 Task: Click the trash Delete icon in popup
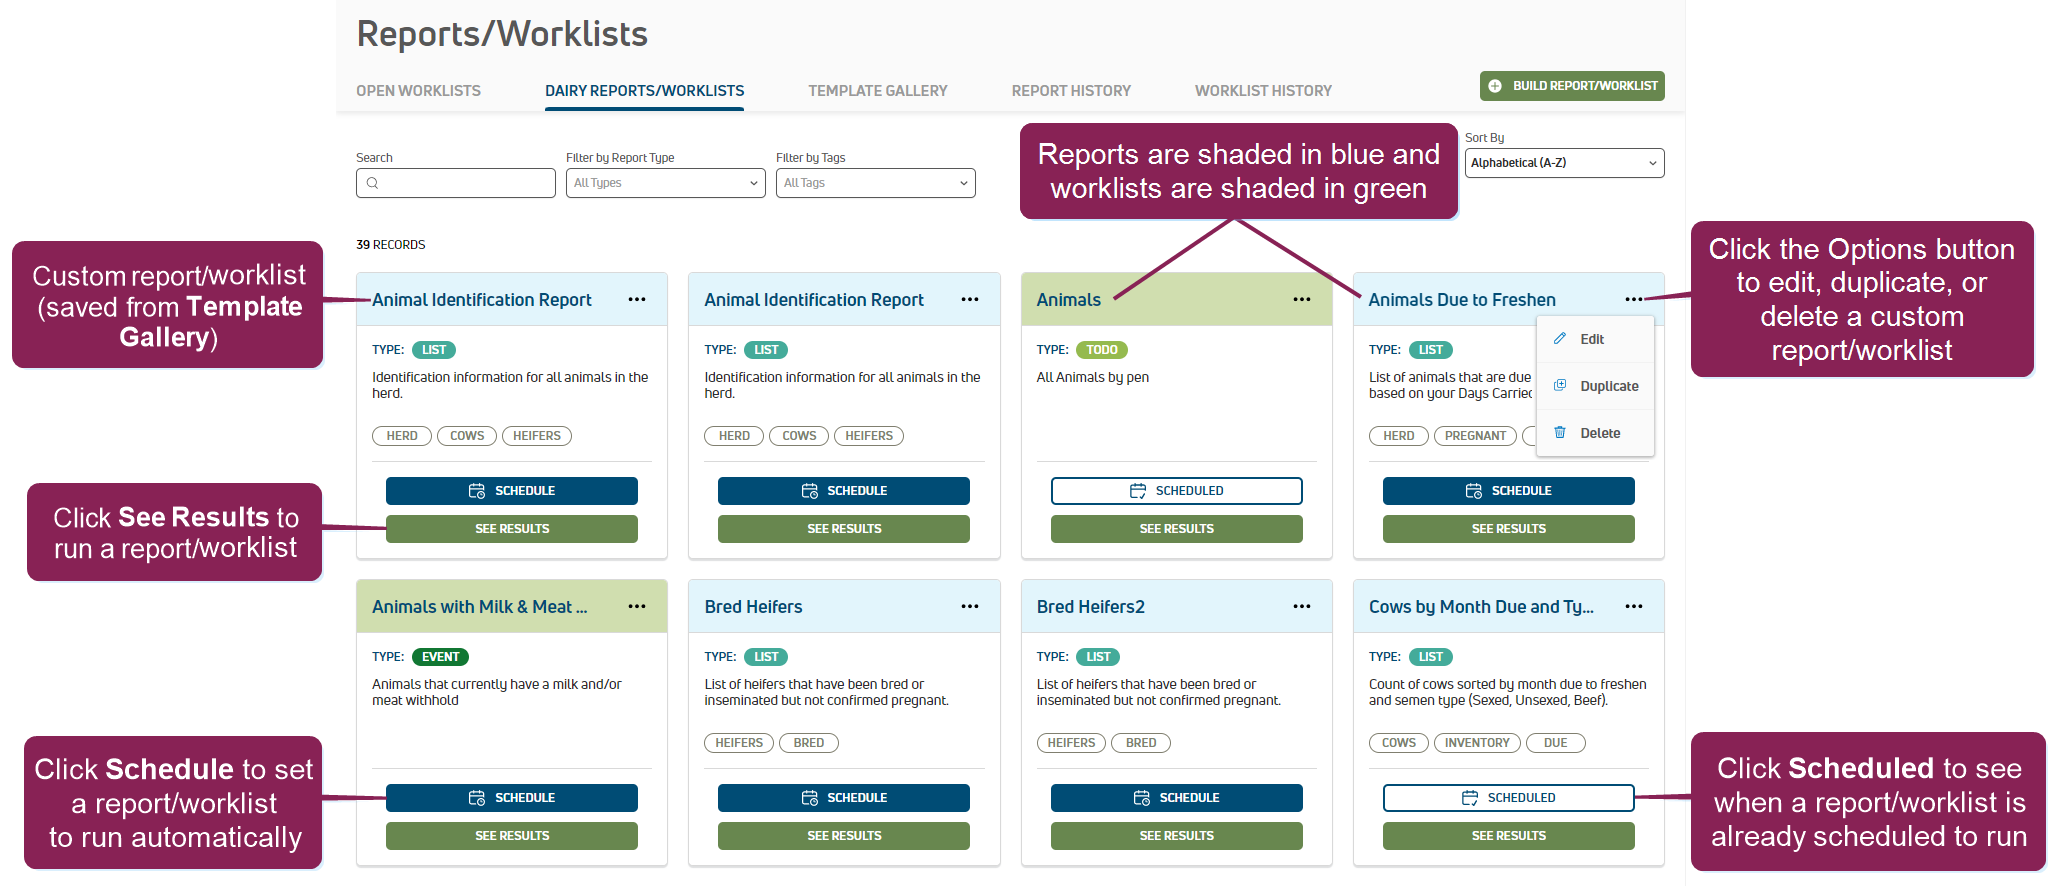(1559, 433)
